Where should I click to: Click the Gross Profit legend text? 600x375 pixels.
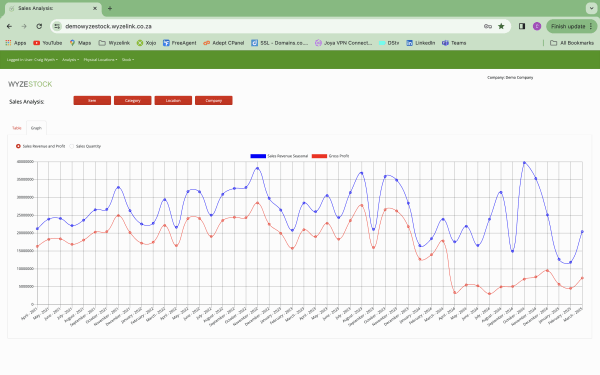pos(339,156)
